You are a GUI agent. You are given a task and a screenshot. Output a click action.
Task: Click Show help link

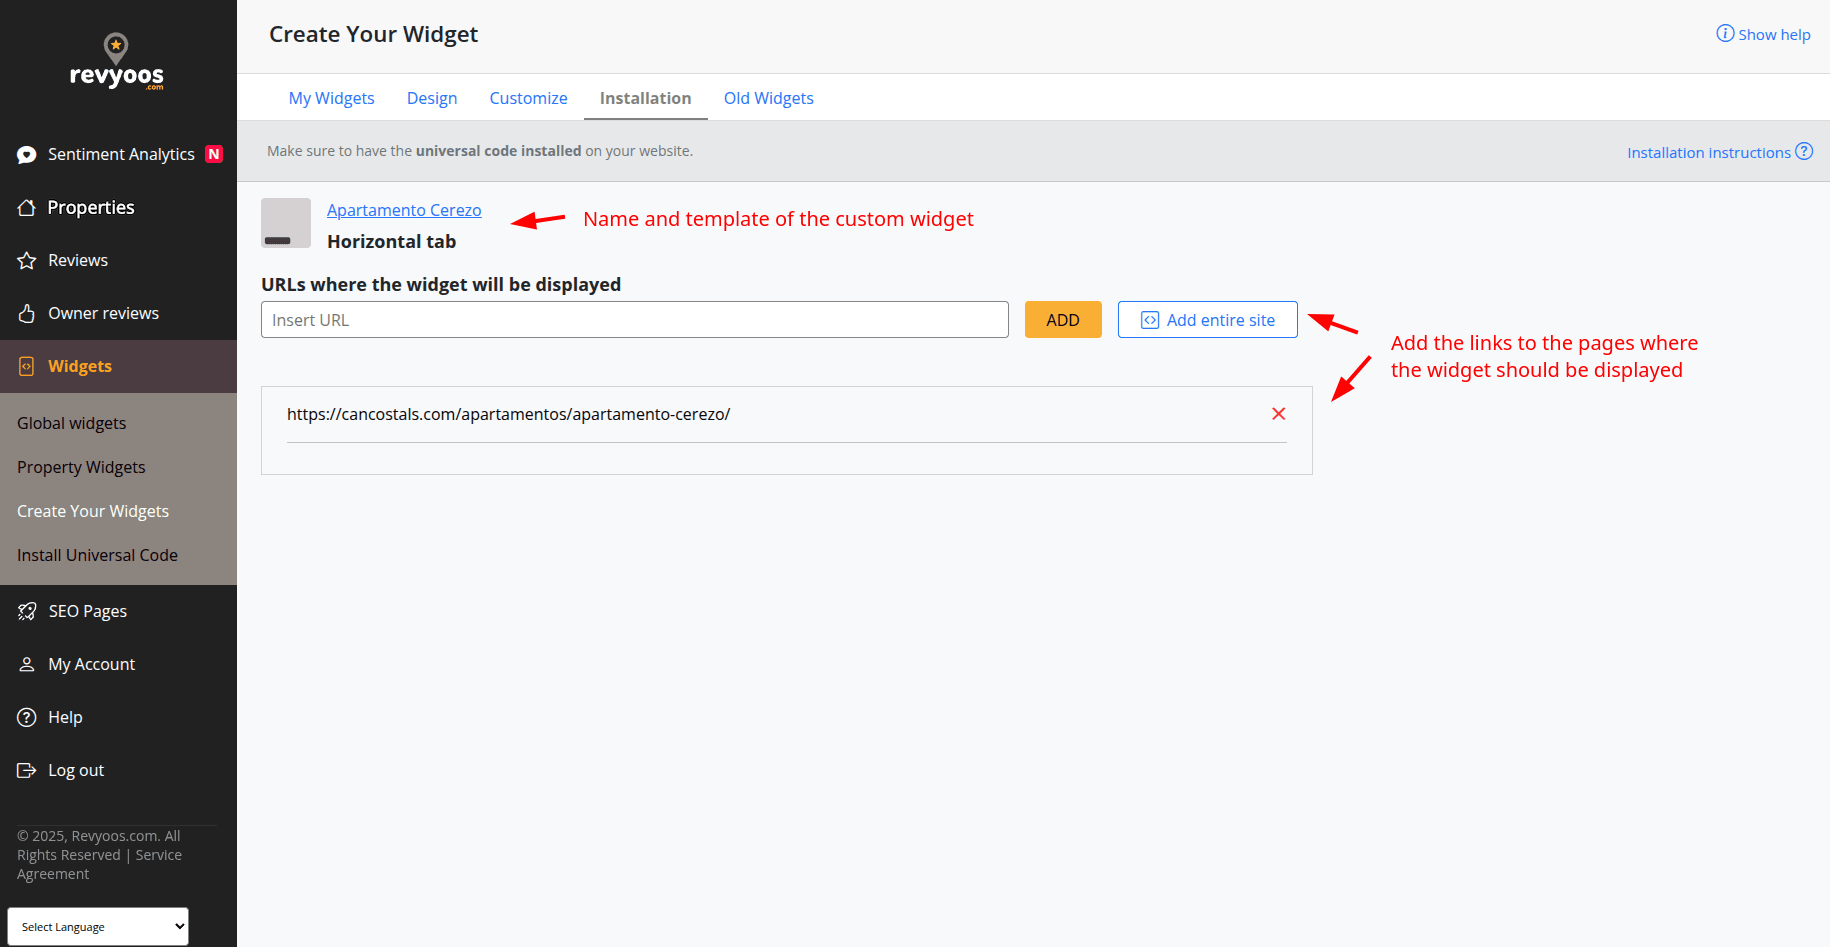coord(1774,35)
